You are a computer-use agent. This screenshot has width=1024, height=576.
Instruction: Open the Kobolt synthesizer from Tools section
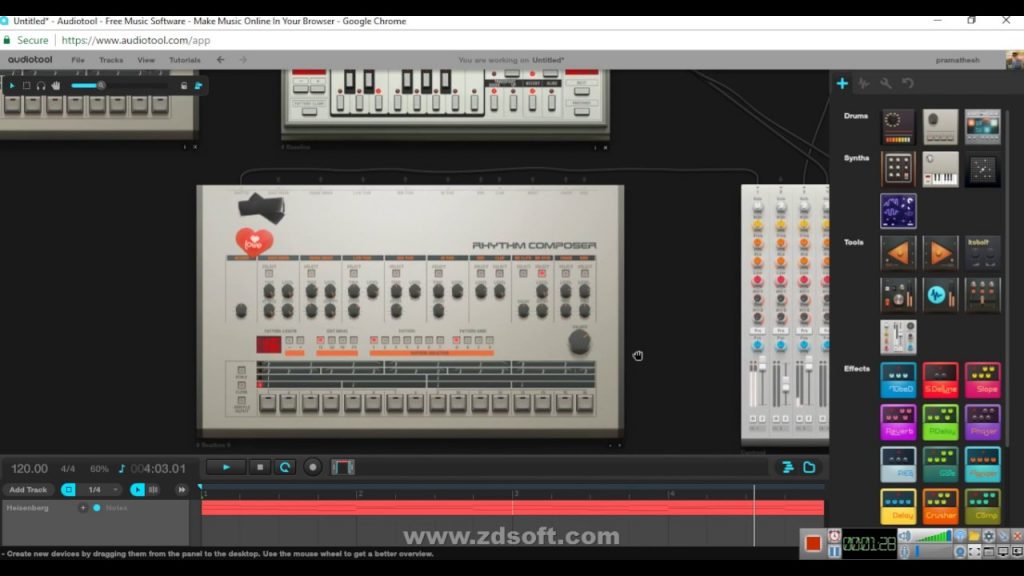982,252
